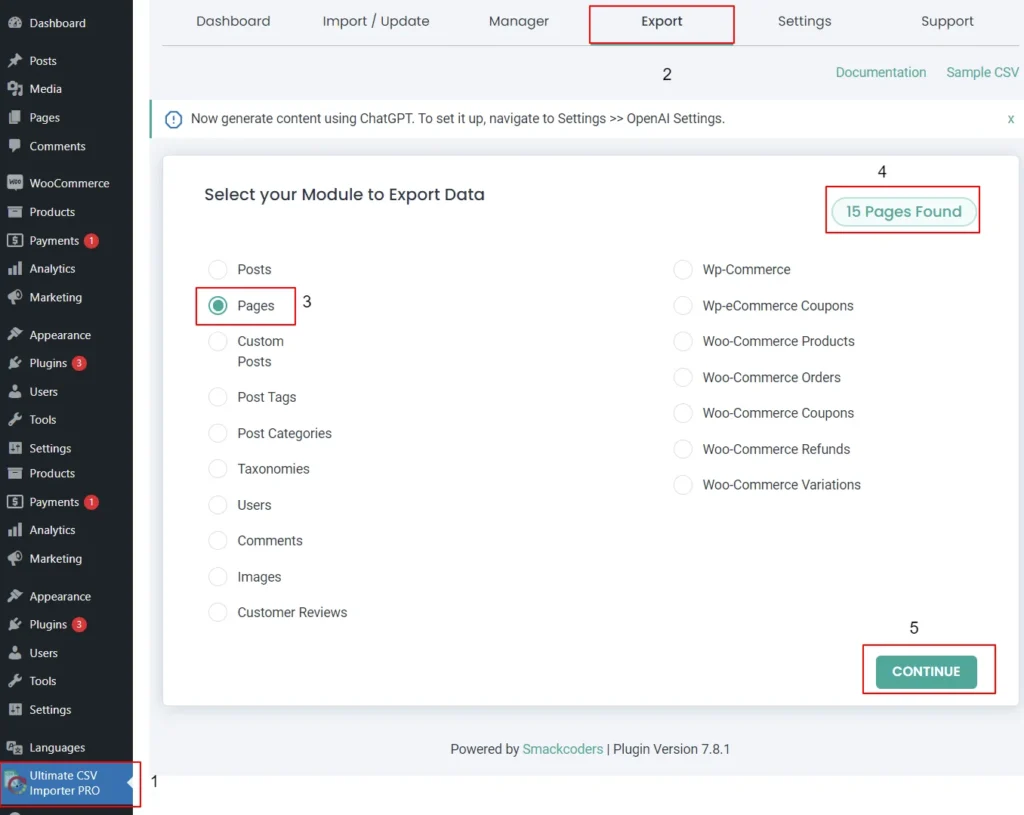
Task: Click the info icon in ChatGPT notice
Action: coord(173,120)
